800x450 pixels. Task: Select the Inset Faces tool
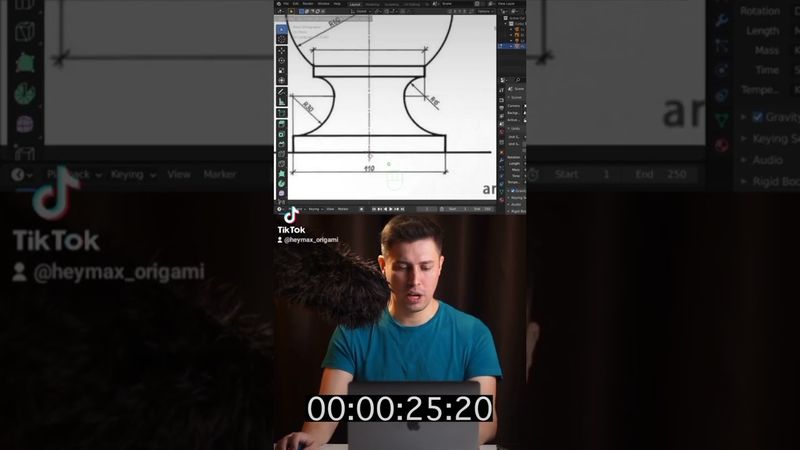click(x=282, y=134)
